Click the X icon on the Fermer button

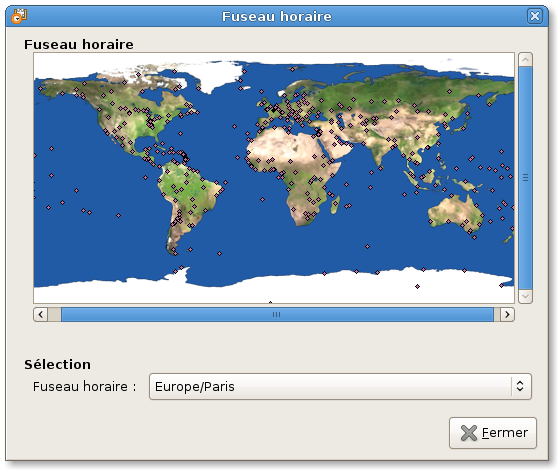click(469, 433)
